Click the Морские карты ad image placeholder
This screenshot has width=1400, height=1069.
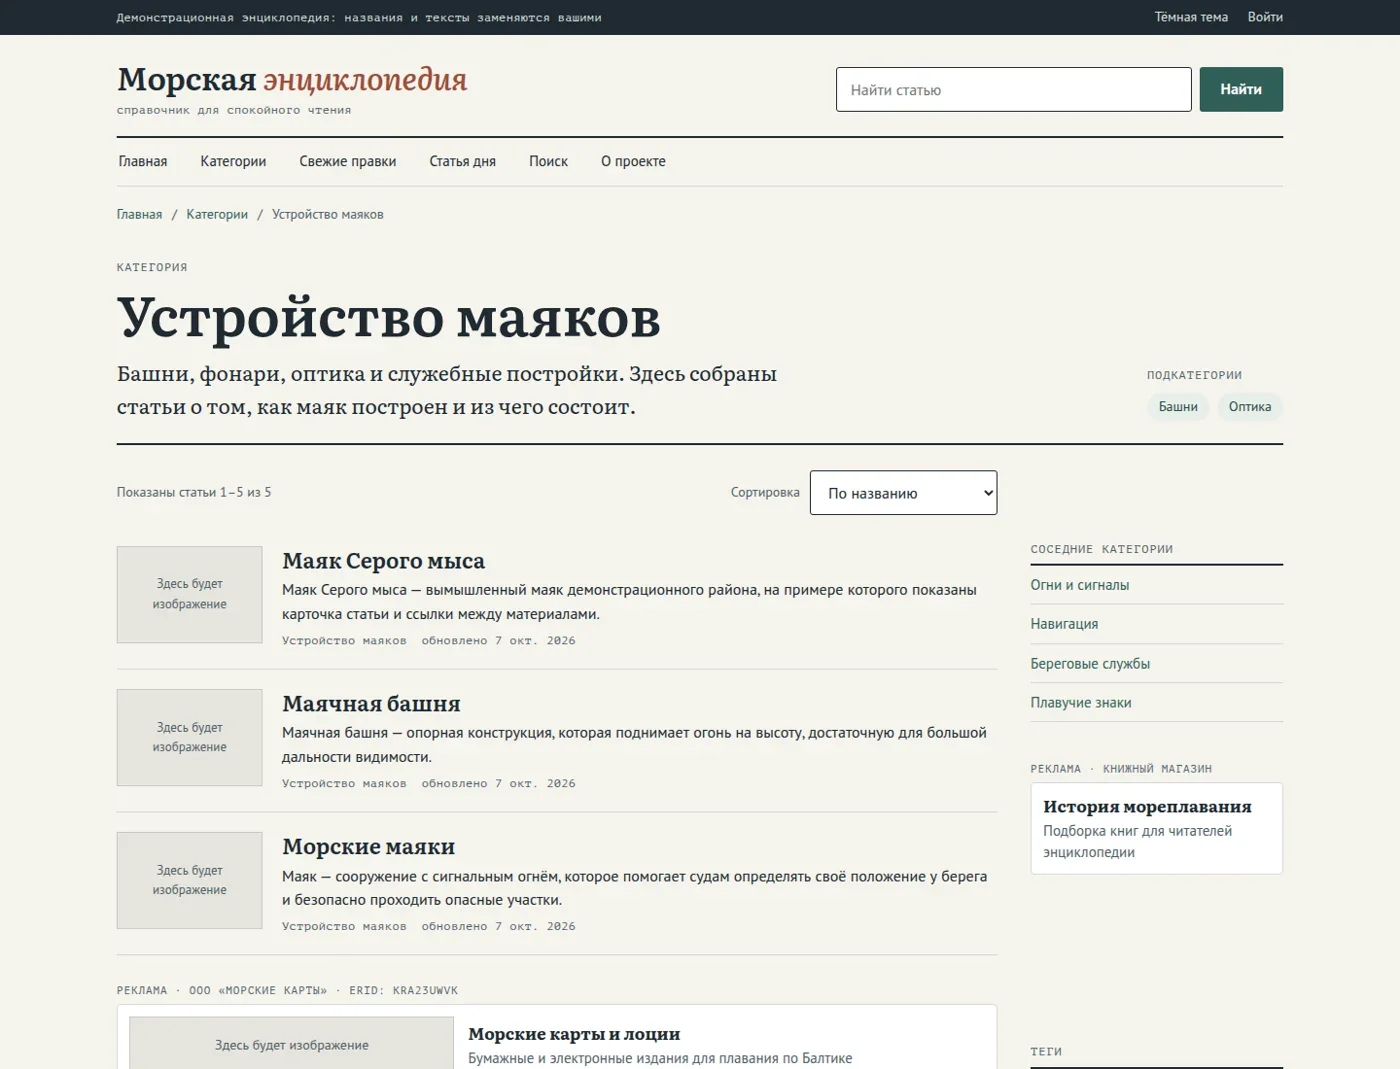tap(291, 1043)
